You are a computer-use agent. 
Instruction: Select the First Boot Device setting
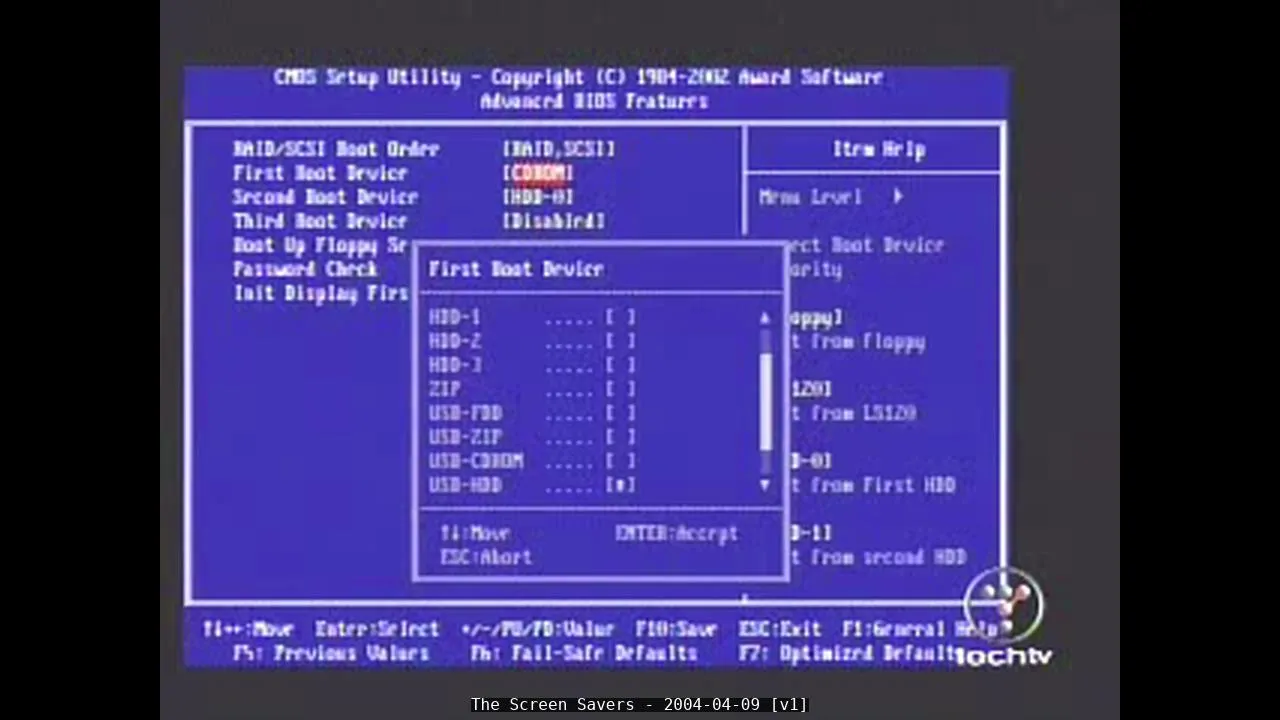coord(320,173)
